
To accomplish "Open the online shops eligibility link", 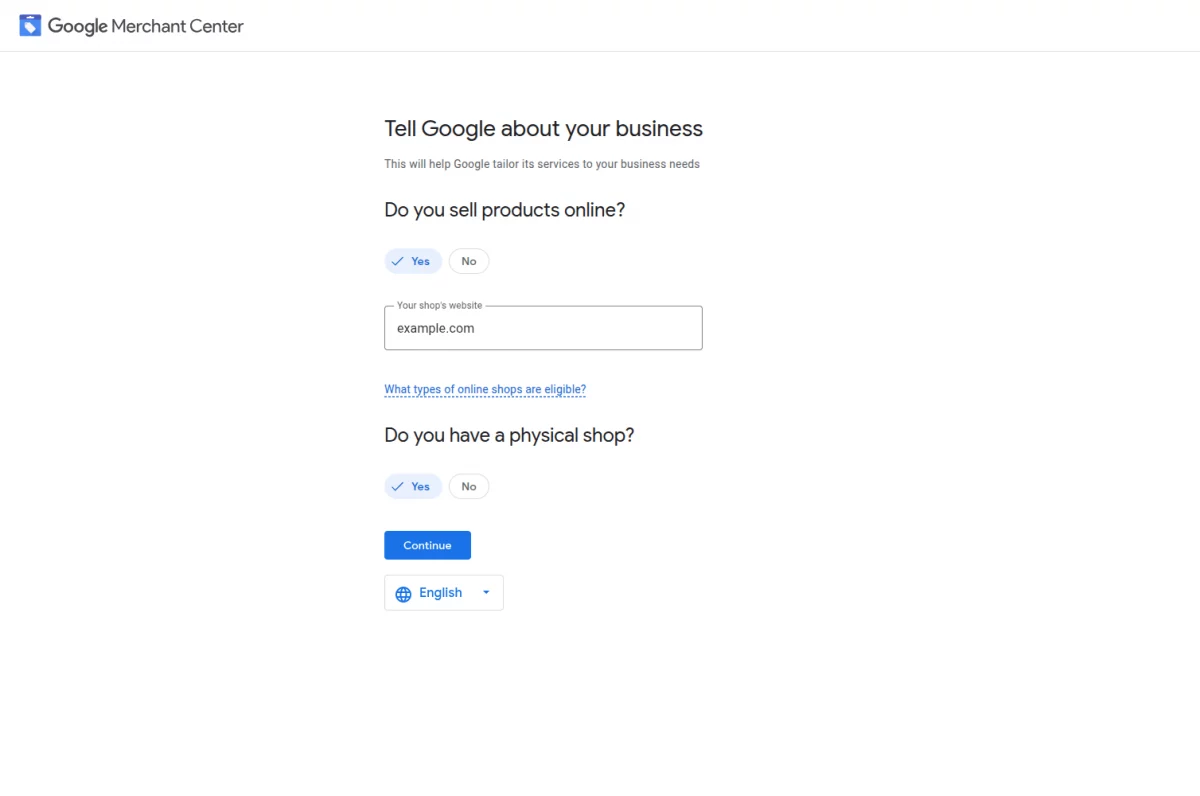I will coord(485,389).
